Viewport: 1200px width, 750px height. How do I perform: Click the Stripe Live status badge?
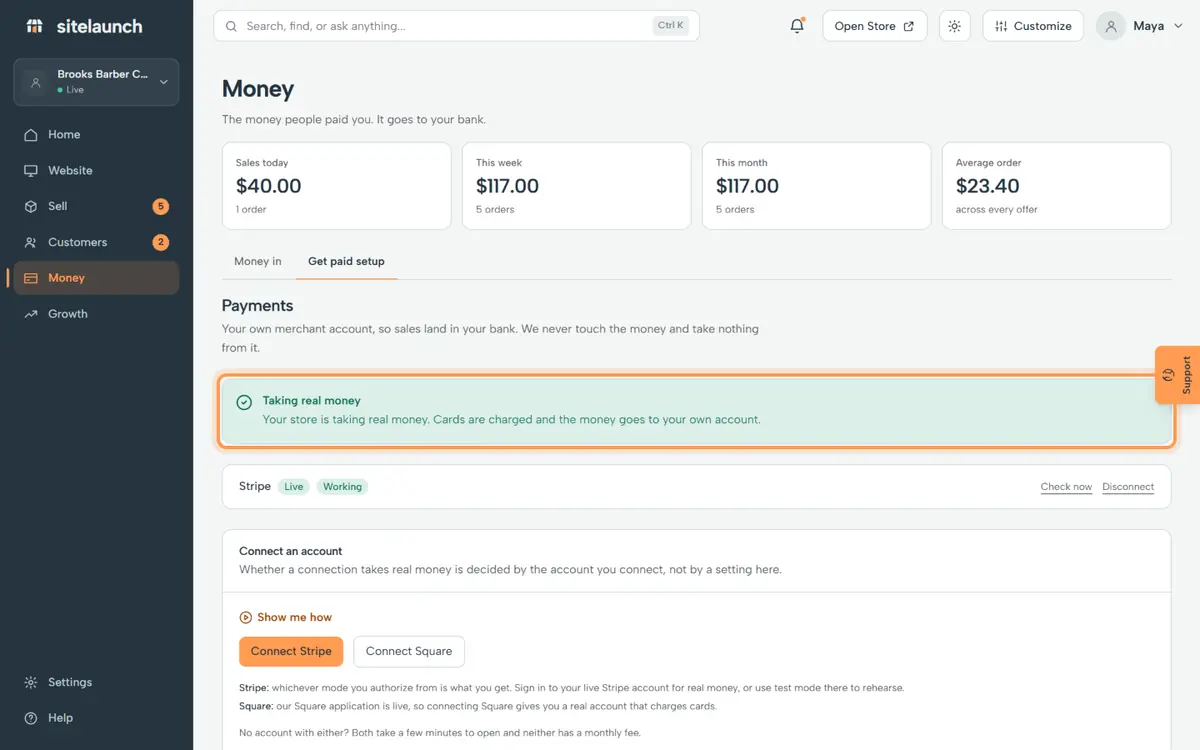point(294,487)
